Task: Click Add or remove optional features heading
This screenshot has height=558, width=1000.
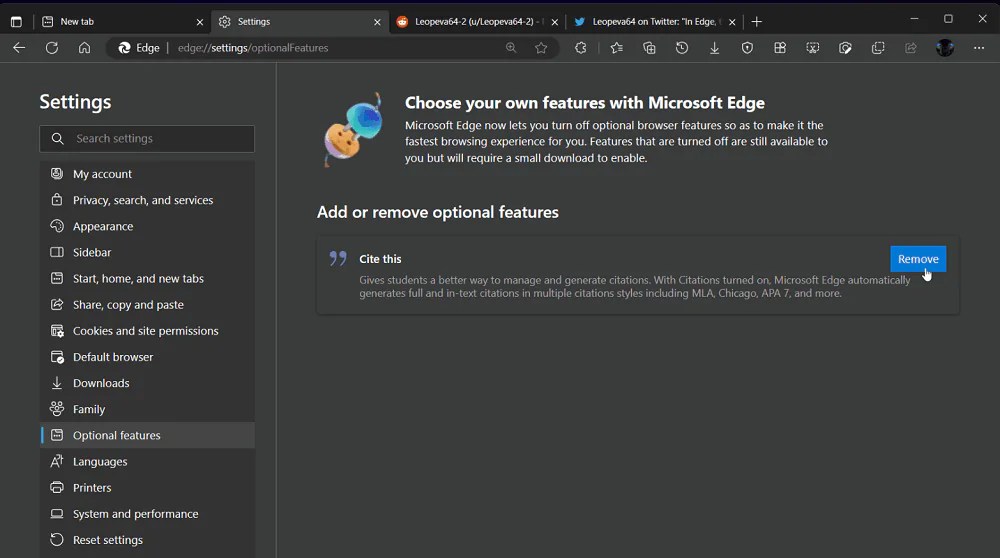Action: pos(438,212)
